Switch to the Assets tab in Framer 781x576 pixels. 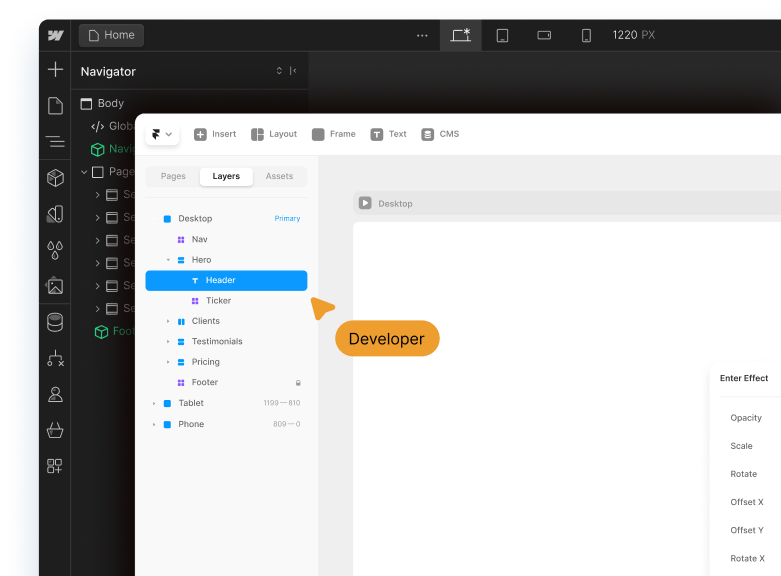279,176
